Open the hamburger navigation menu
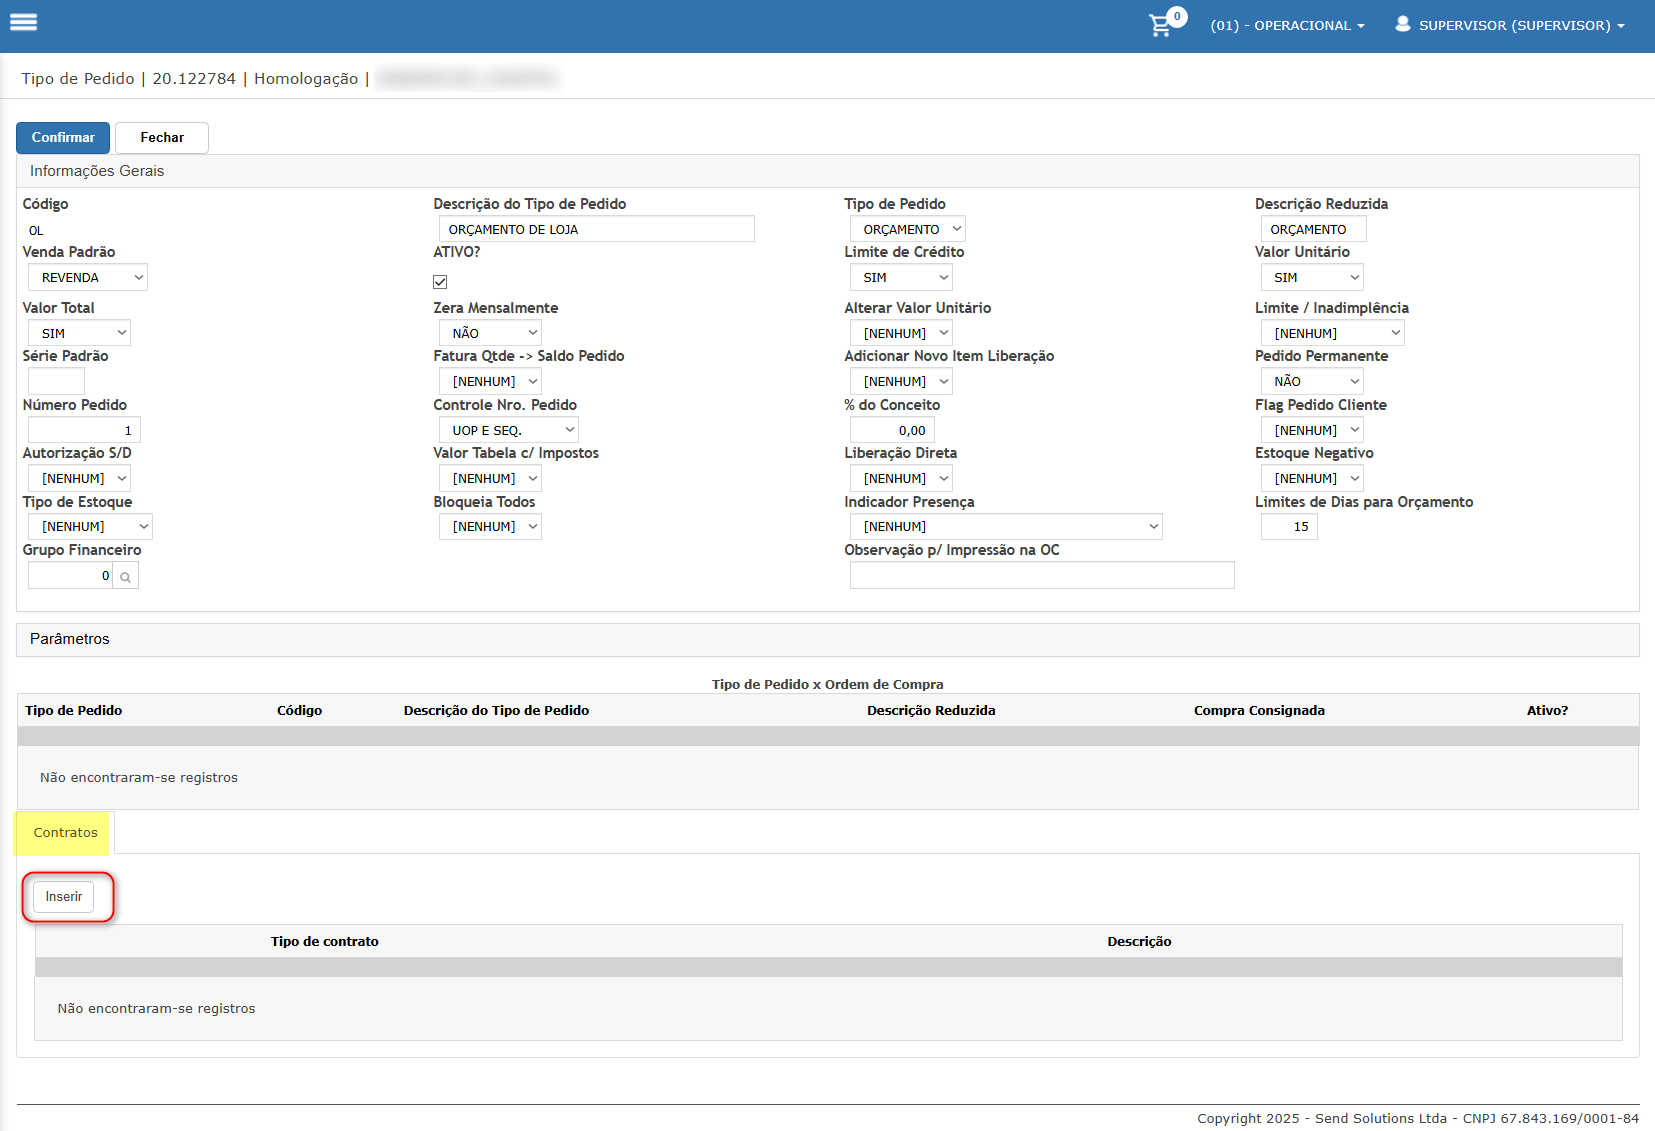Viewport: 1655px width, 1131px height. pyautogui.click(x=23, y=22)
